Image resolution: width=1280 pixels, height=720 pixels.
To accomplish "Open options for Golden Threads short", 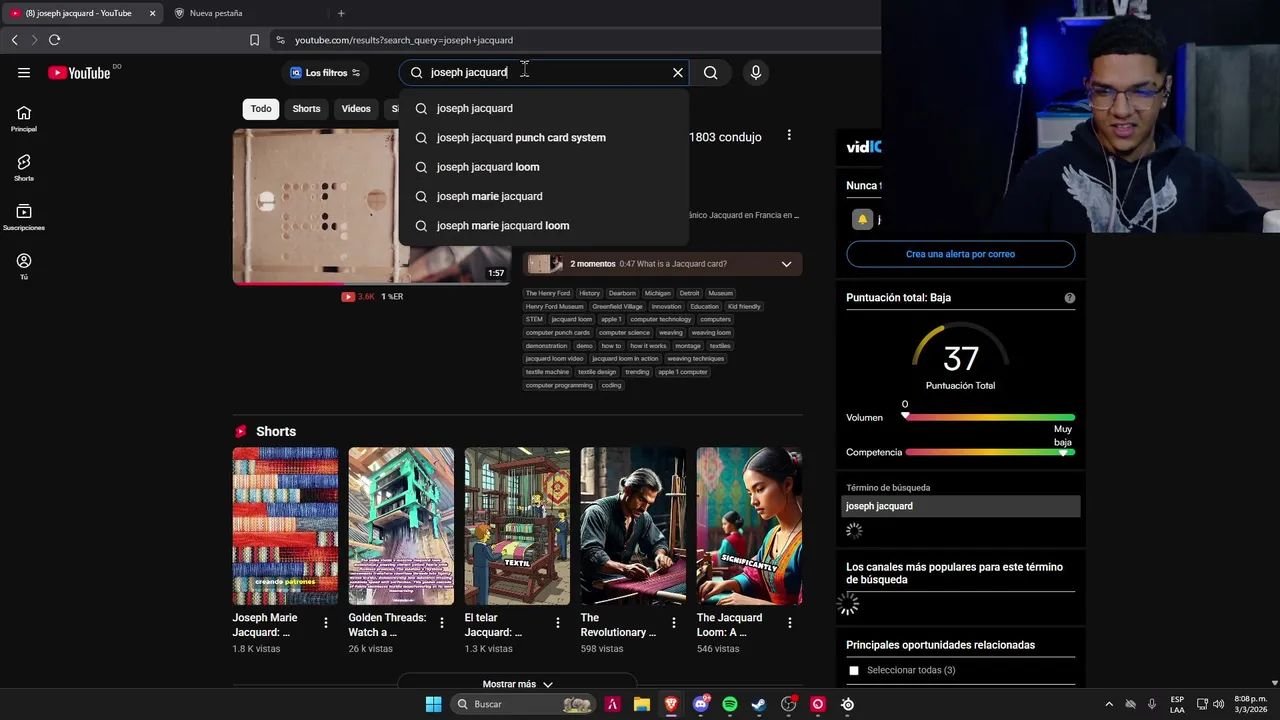I will coord(442,622).
